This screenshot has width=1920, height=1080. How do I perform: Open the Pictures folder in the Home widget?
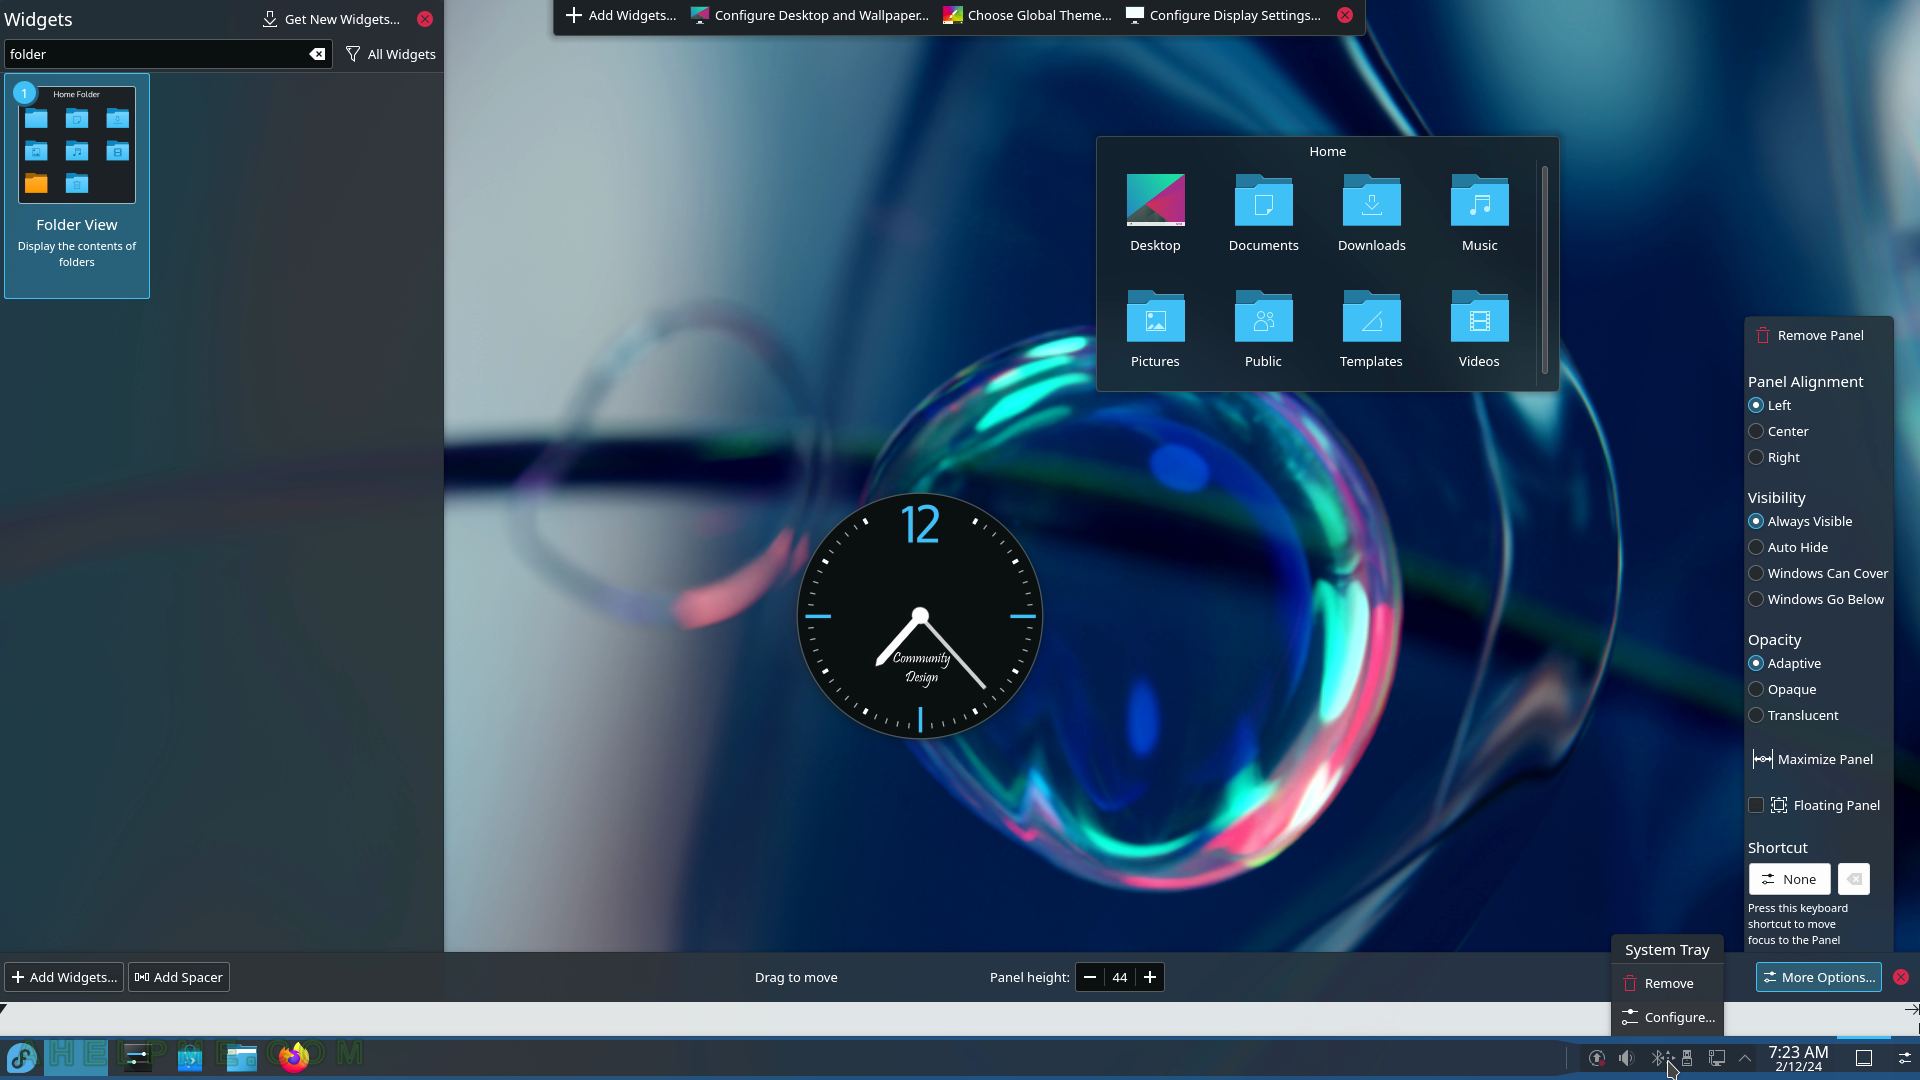1155,329
